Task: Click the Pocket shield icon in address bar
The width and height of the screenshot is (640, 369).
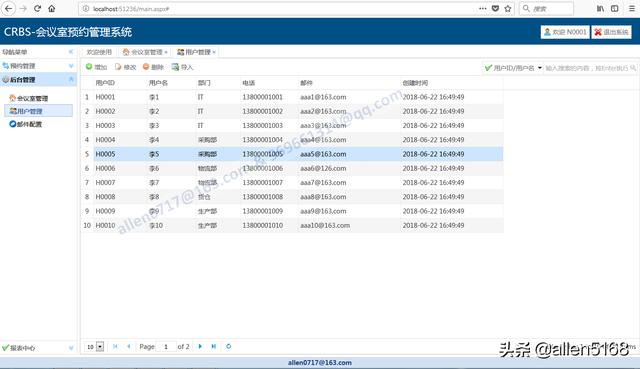Action: (495, 8)
